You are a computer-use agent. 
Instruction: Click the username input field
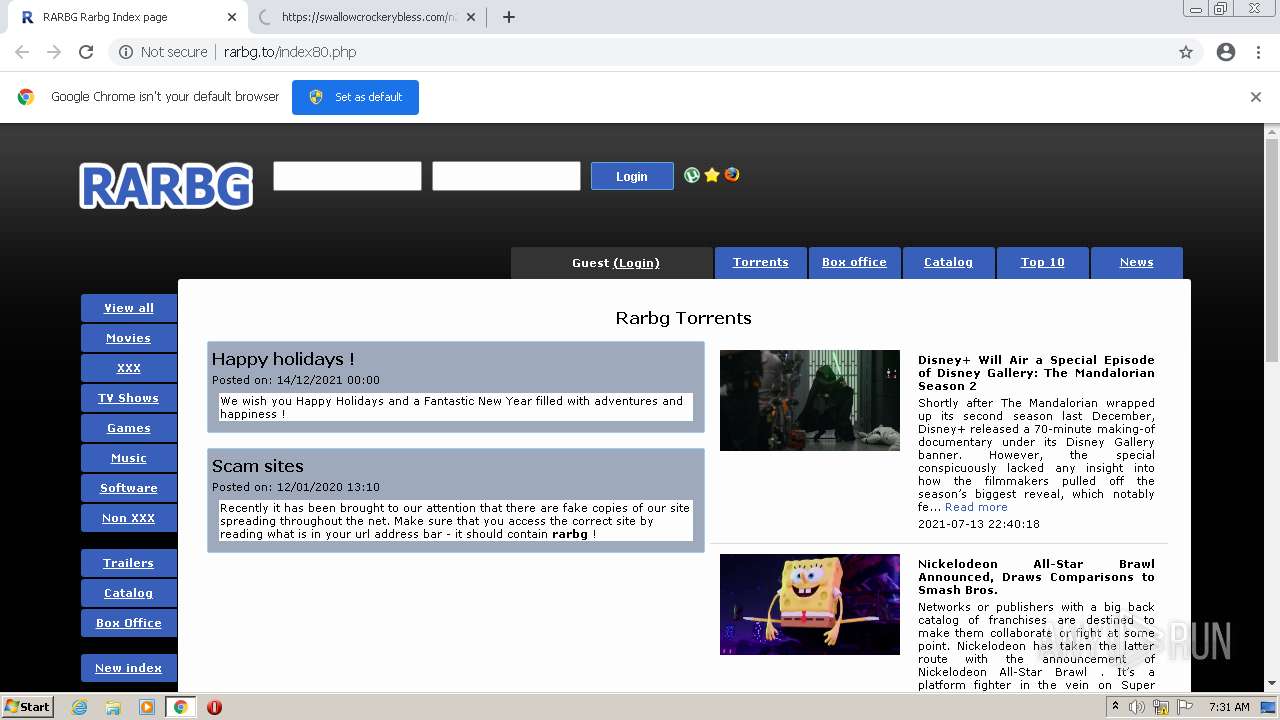tap(347, 176)
